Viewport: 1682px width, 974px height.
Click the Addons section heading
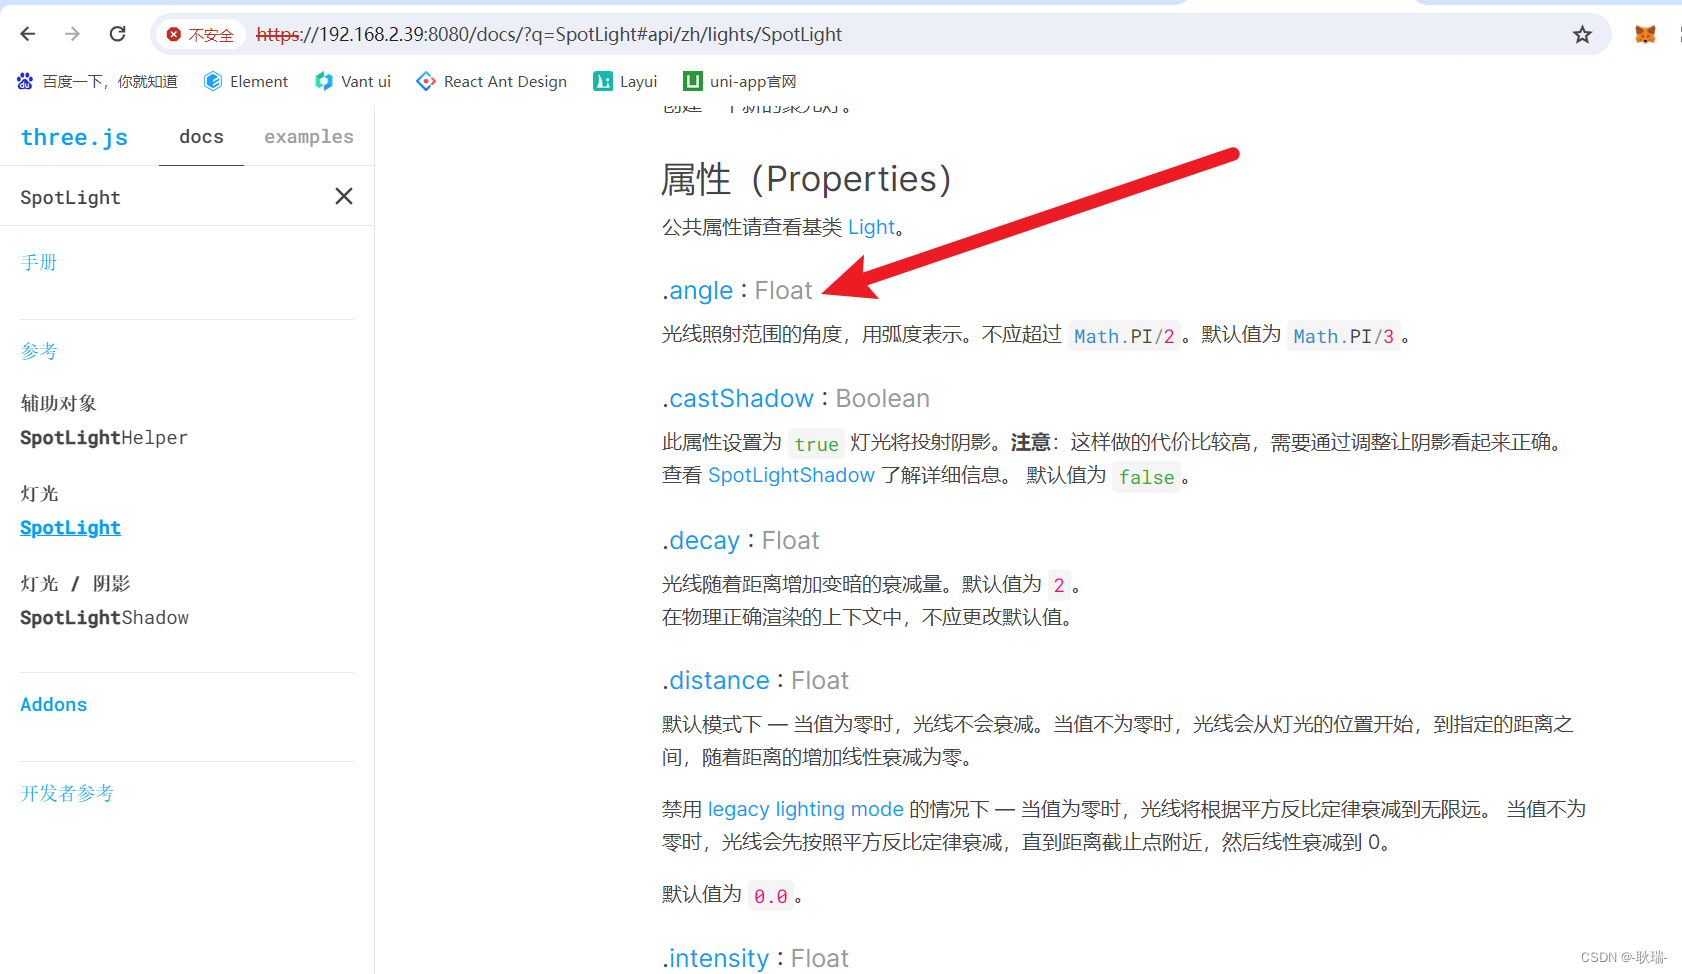[x=54, y=705]
